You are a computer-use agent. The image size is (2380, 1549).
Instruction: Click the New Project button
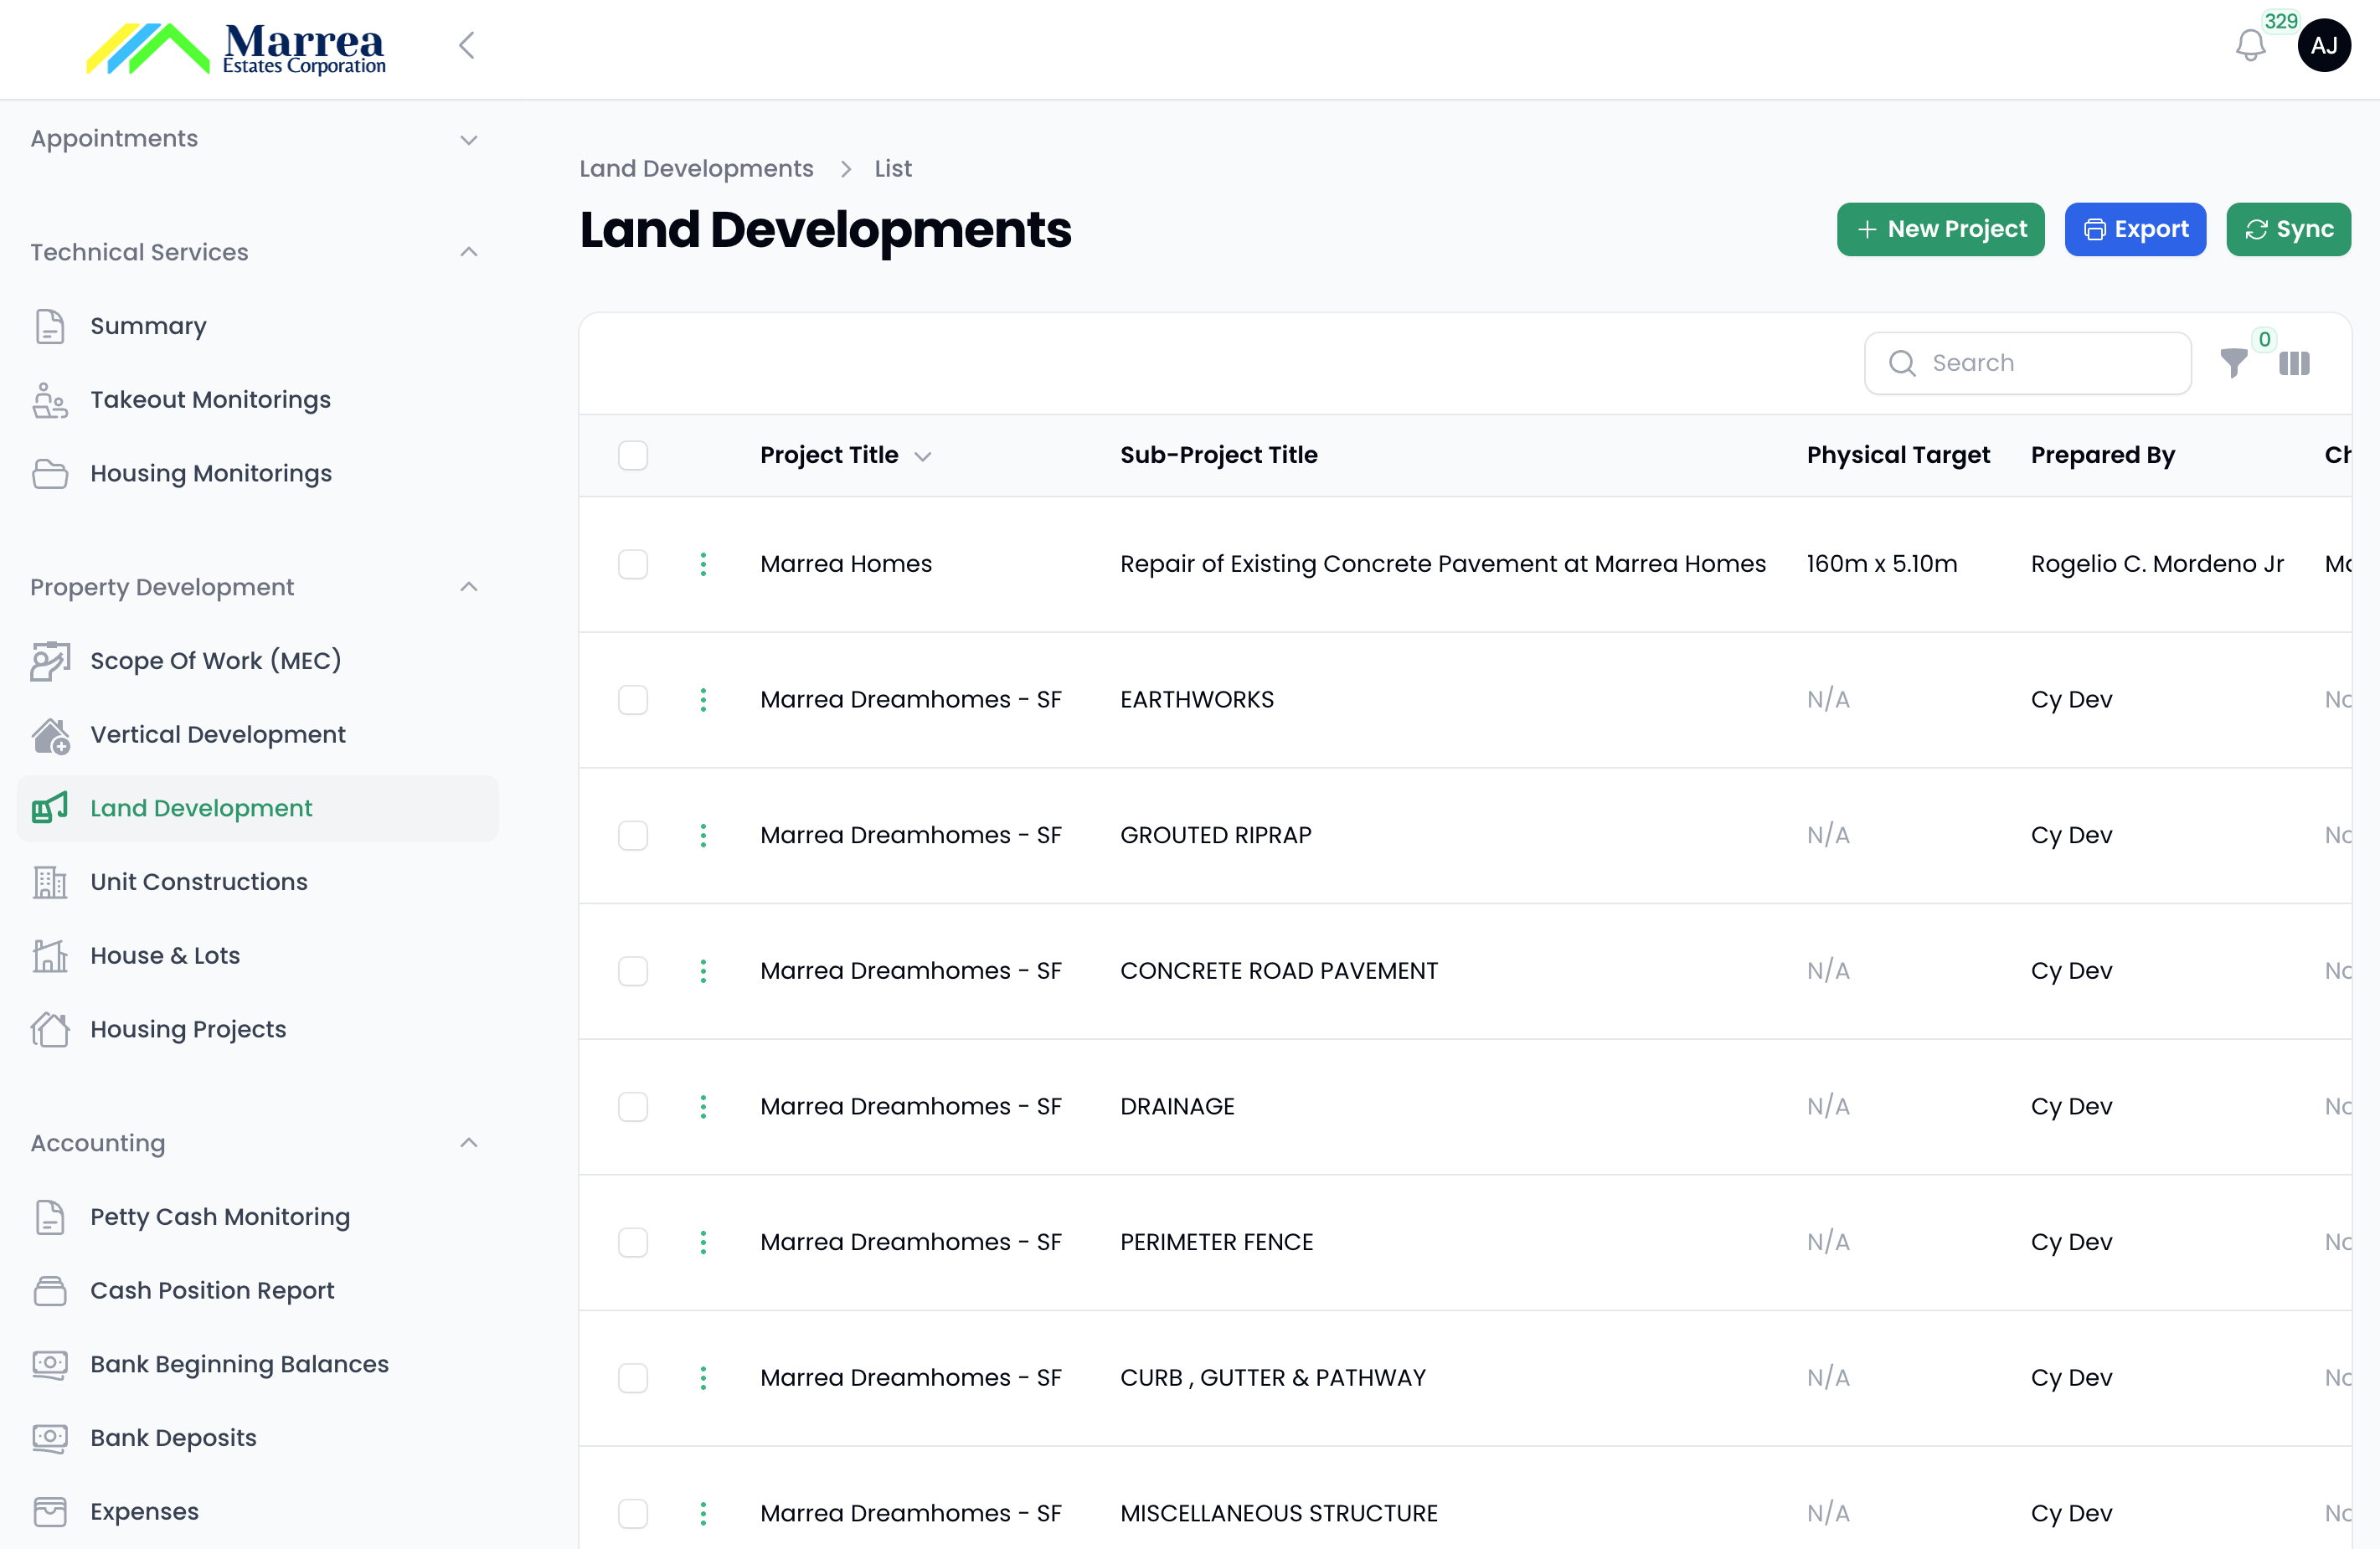click(x=1940, y=229)
